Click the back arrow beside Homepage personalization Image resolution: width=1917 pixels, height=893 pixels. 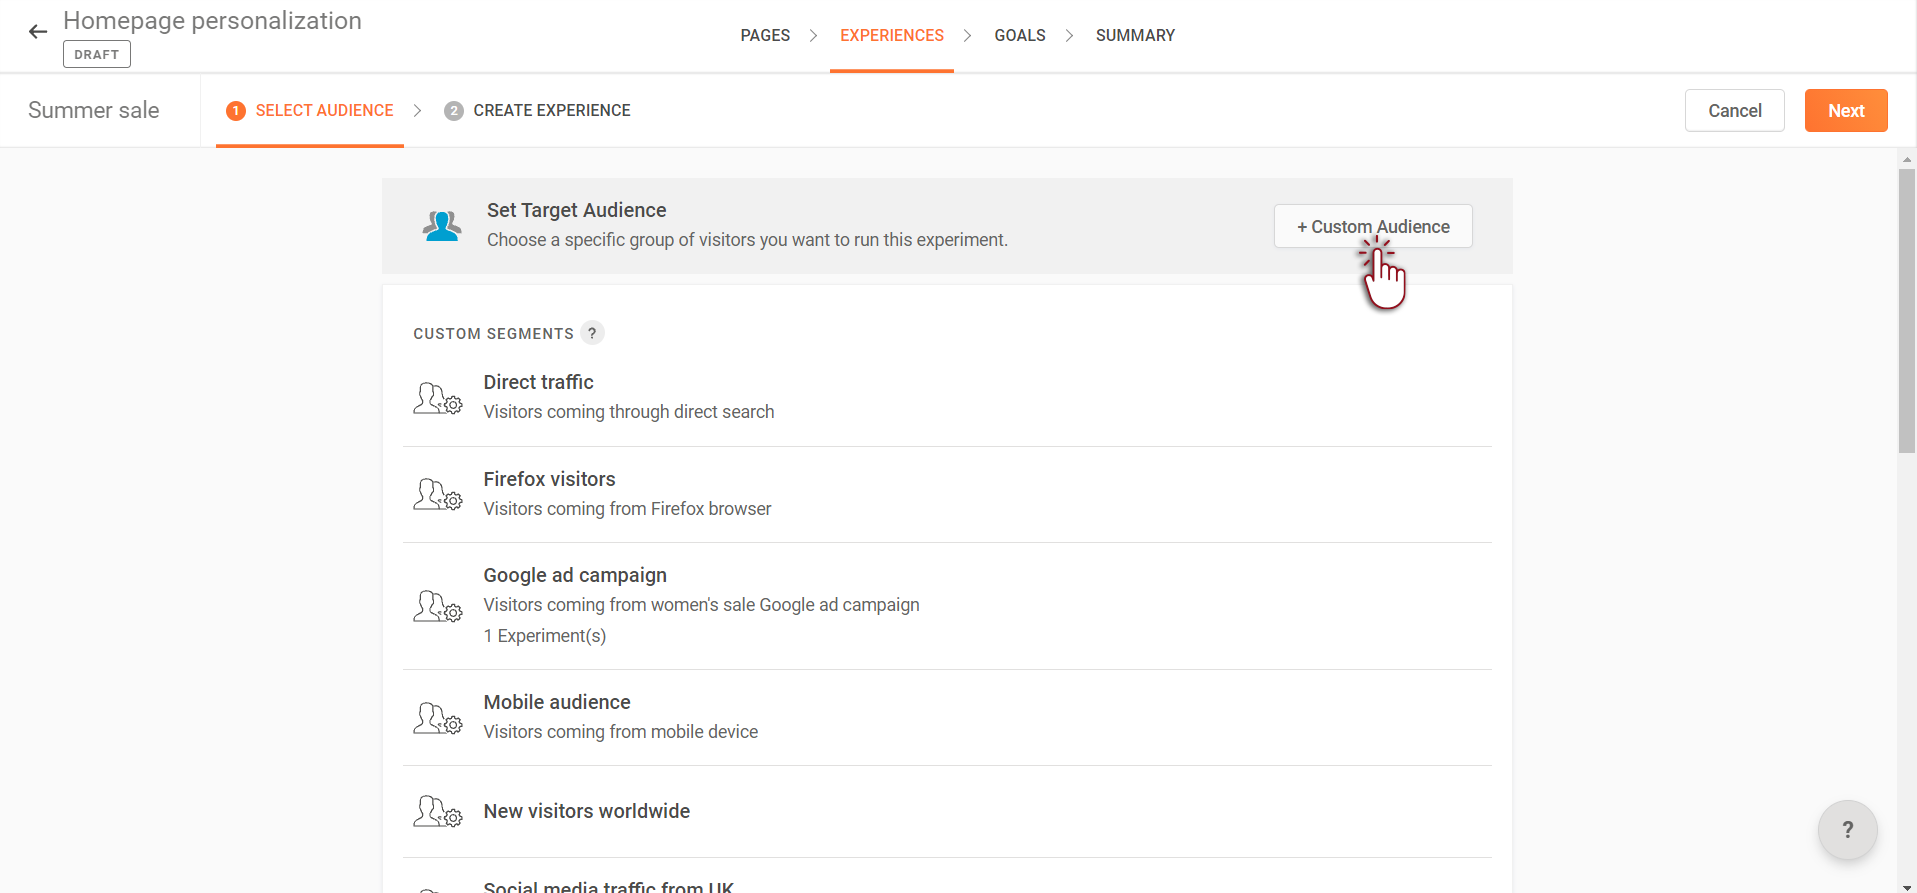(x=38, y=32)
